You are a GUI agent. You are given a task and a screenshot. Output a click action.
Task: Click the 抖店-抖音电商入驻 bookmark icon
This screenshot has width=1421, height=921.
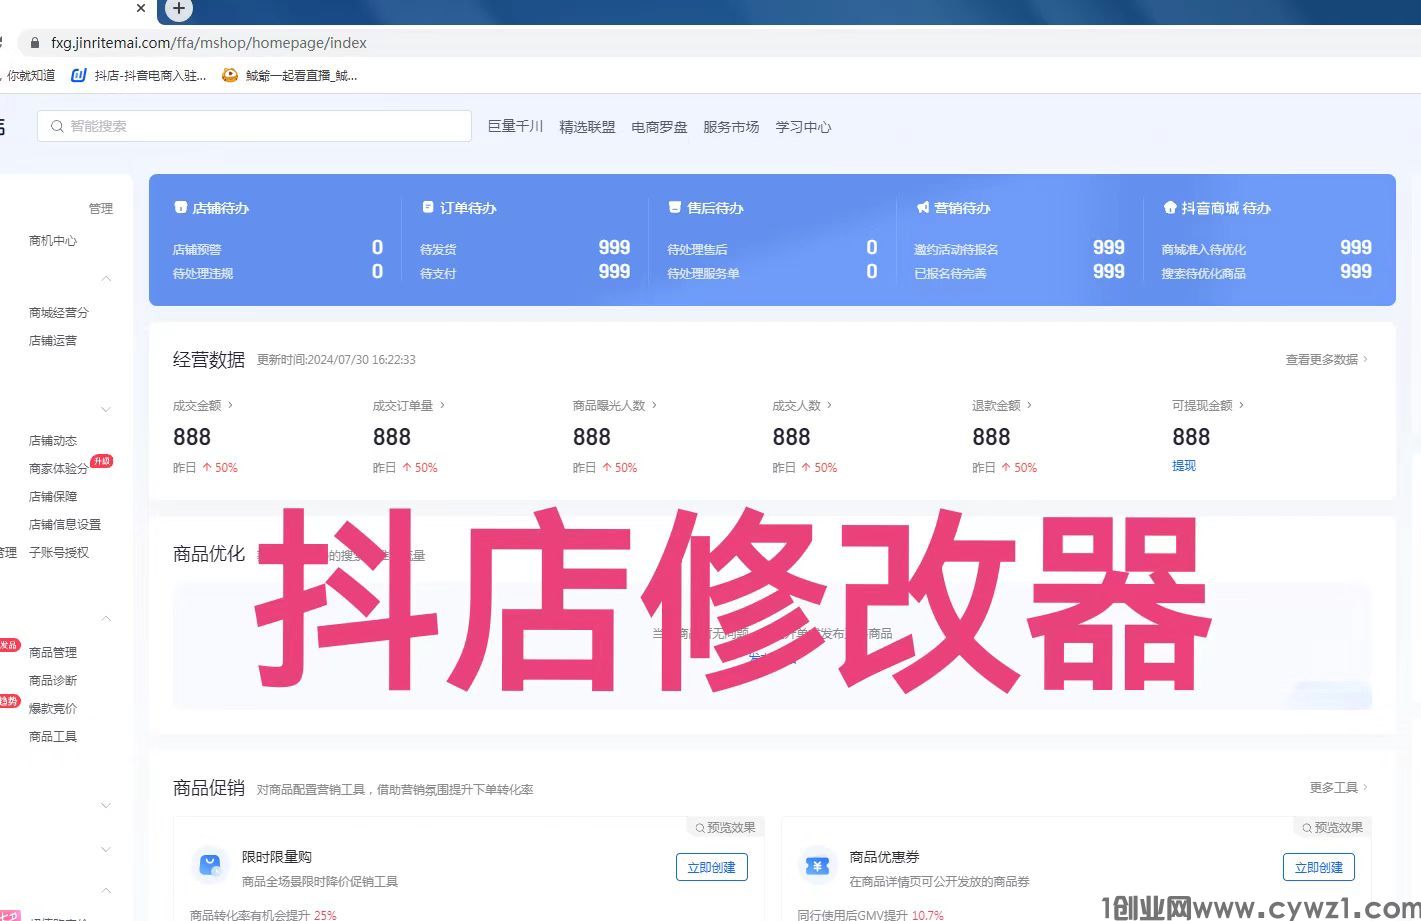[x=78, y=75]
